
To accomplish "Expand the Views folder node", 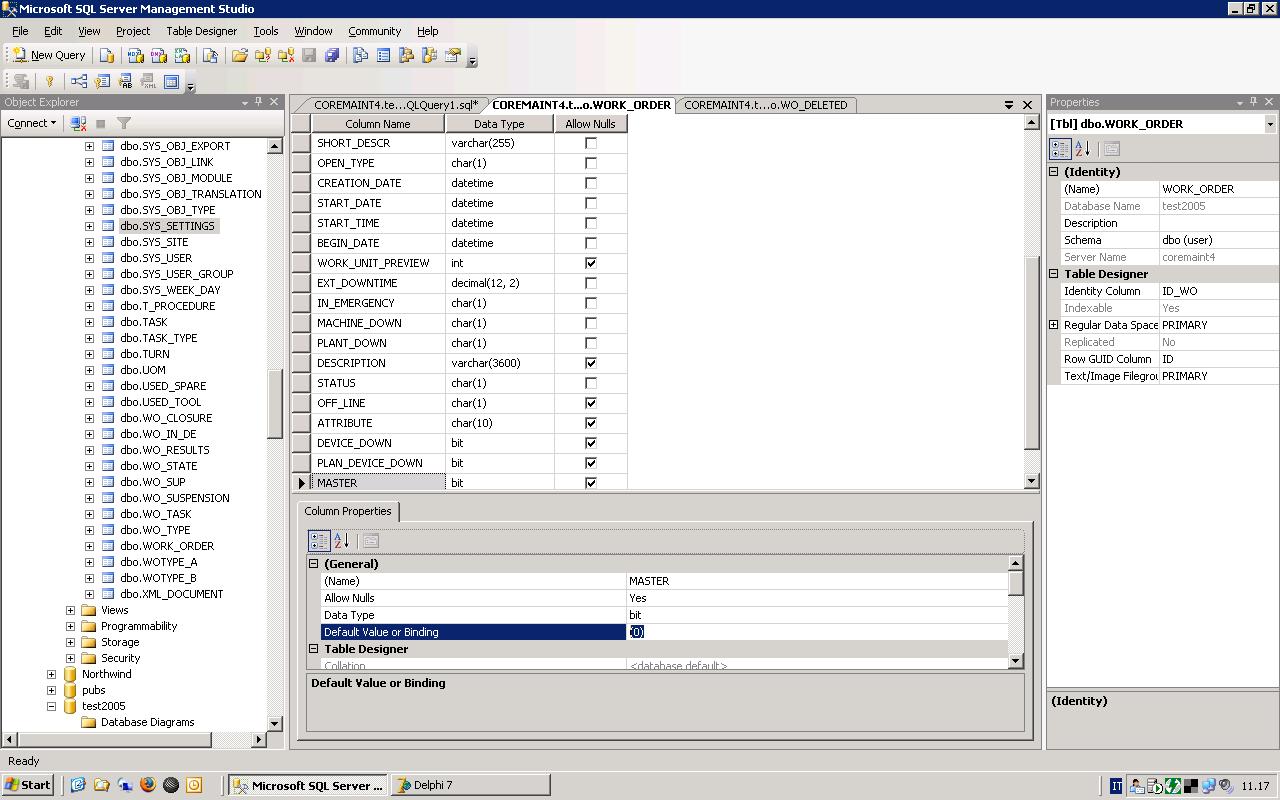I will (x=70, y=610).
